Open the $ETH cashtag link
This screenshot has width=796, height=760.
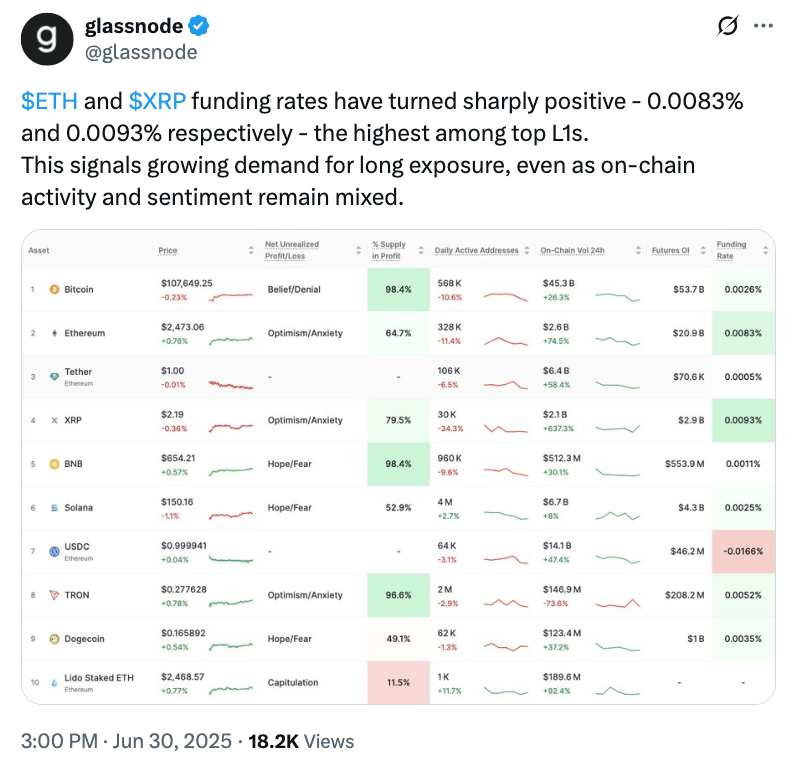(x=49, y=101)
